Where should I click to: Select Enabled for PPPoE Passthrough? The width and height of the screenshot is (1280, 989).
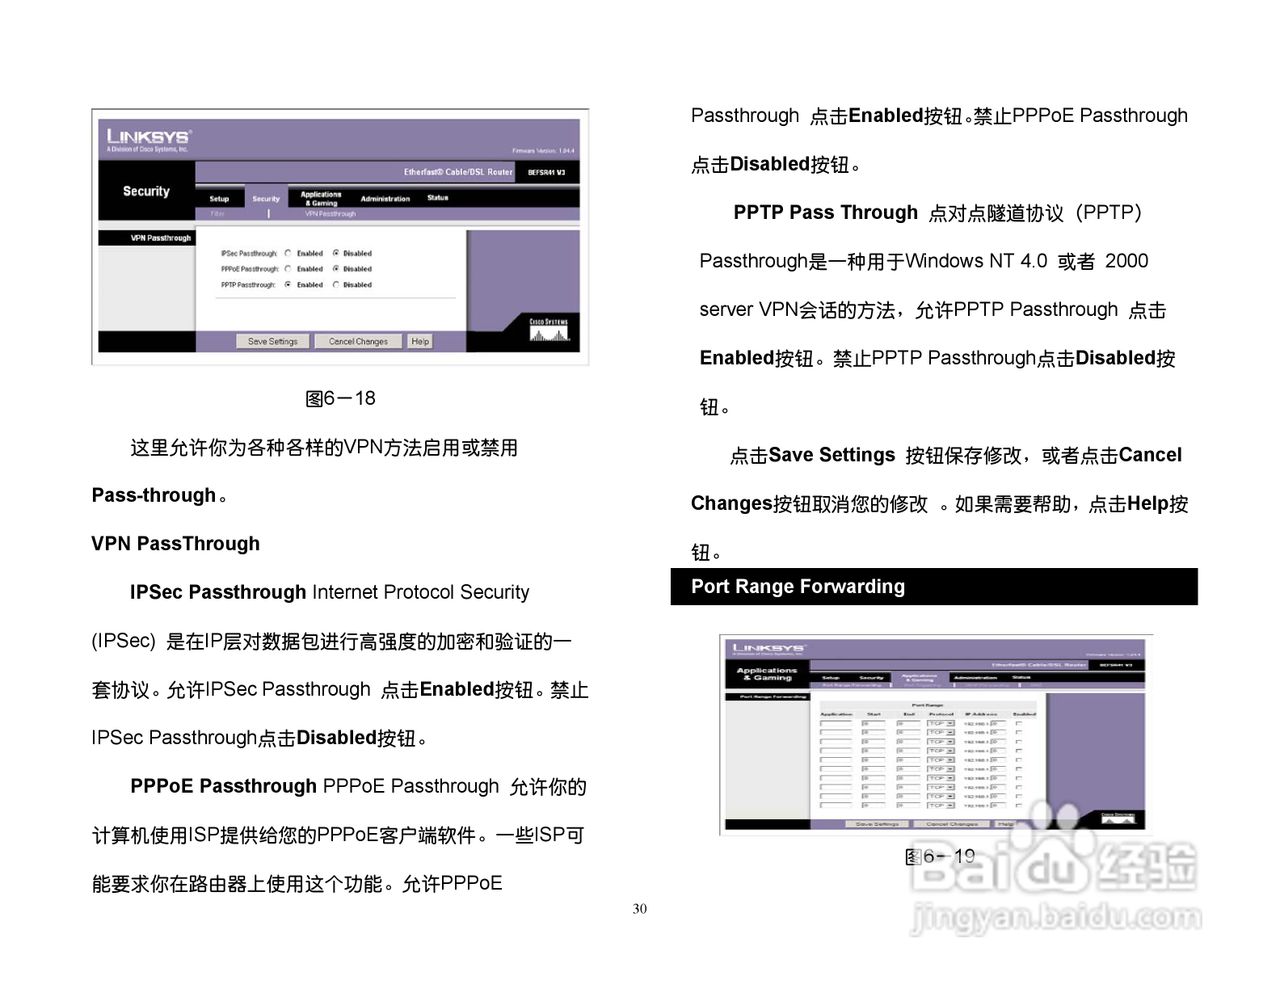pyautogui.click(x=287, y=269)
